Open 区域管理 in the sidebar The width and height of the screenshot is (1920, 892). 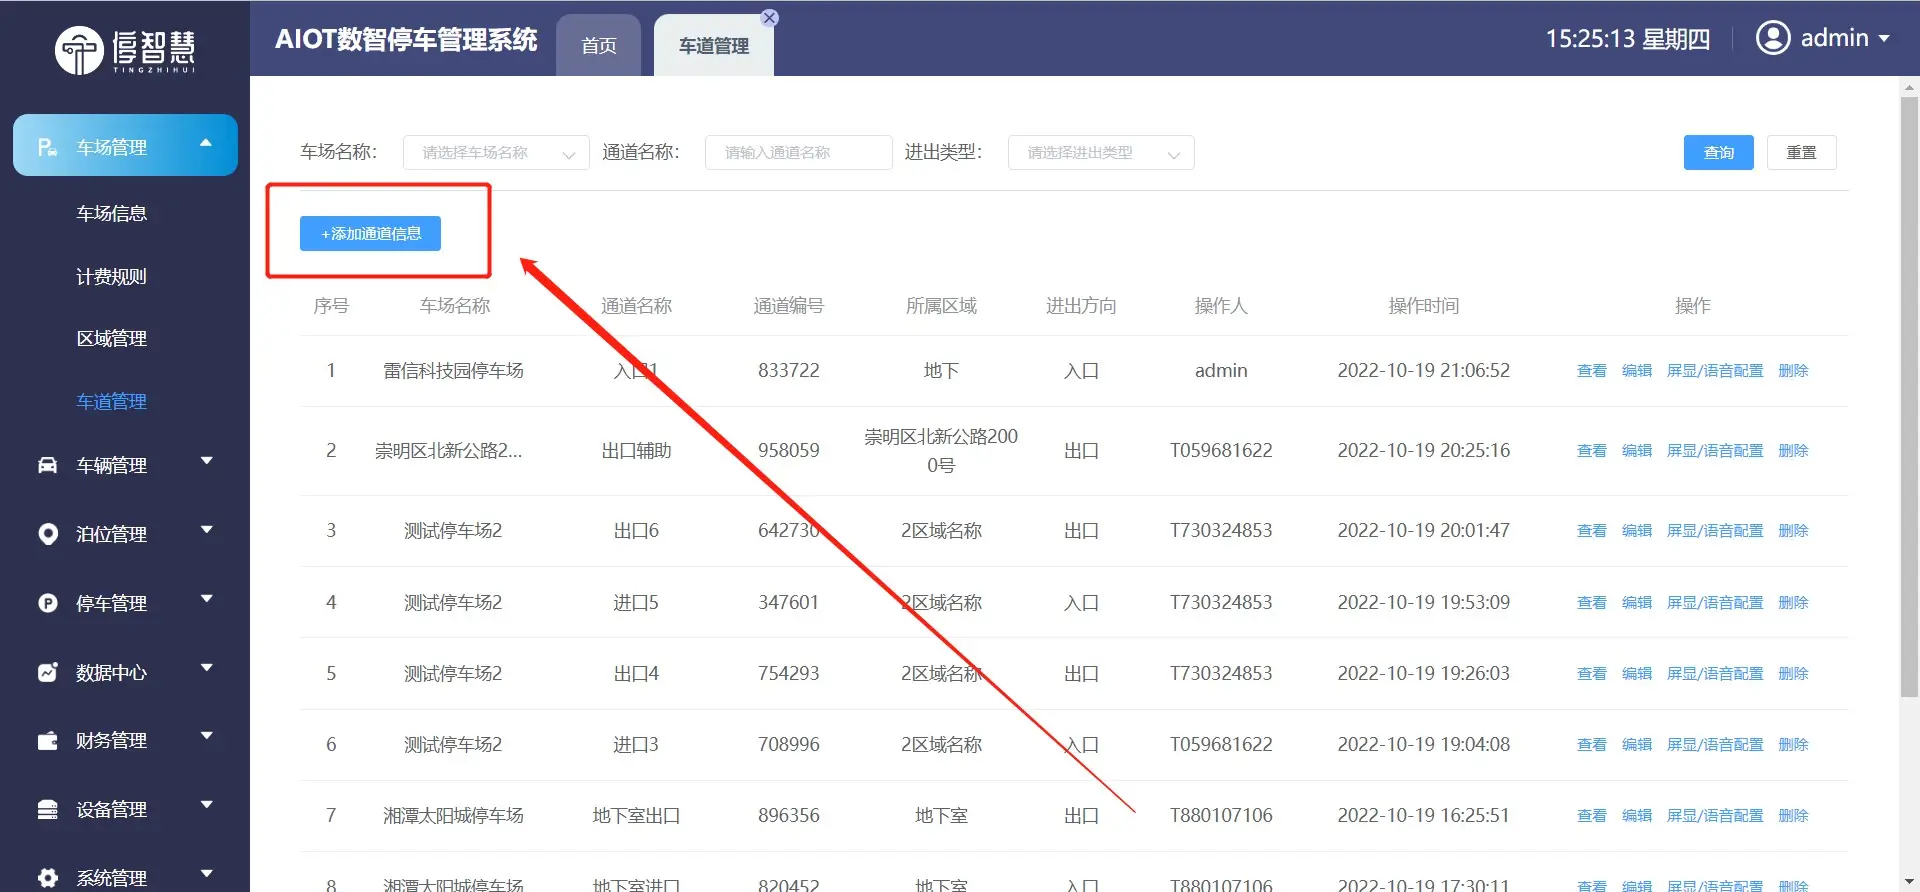coord(111,338)
